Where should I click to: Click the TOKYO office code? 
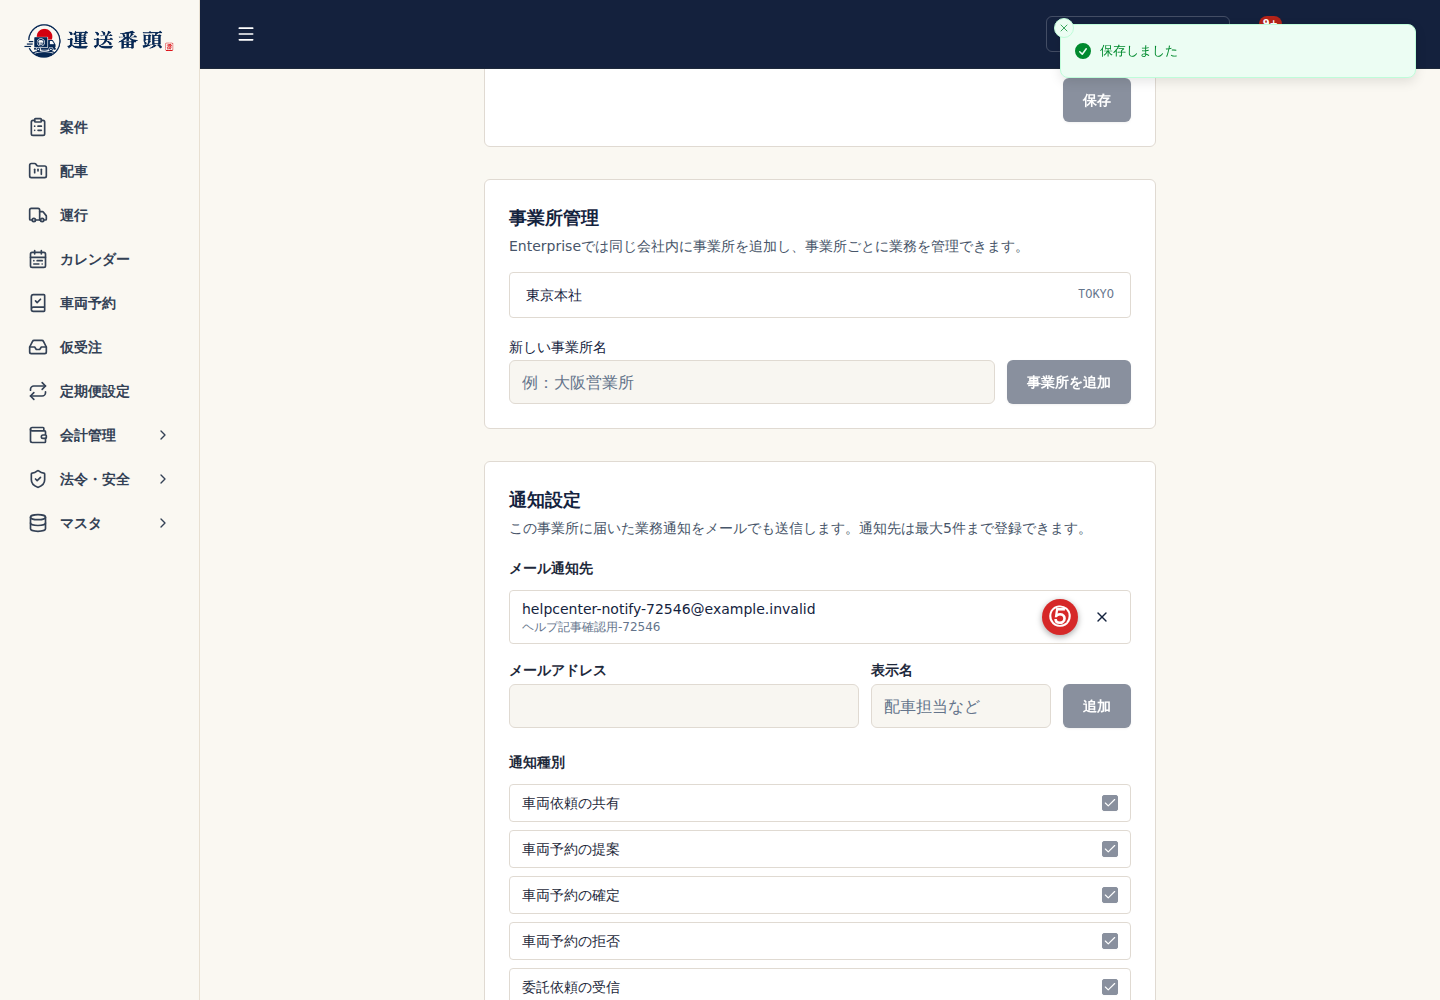coord(1096,294)
